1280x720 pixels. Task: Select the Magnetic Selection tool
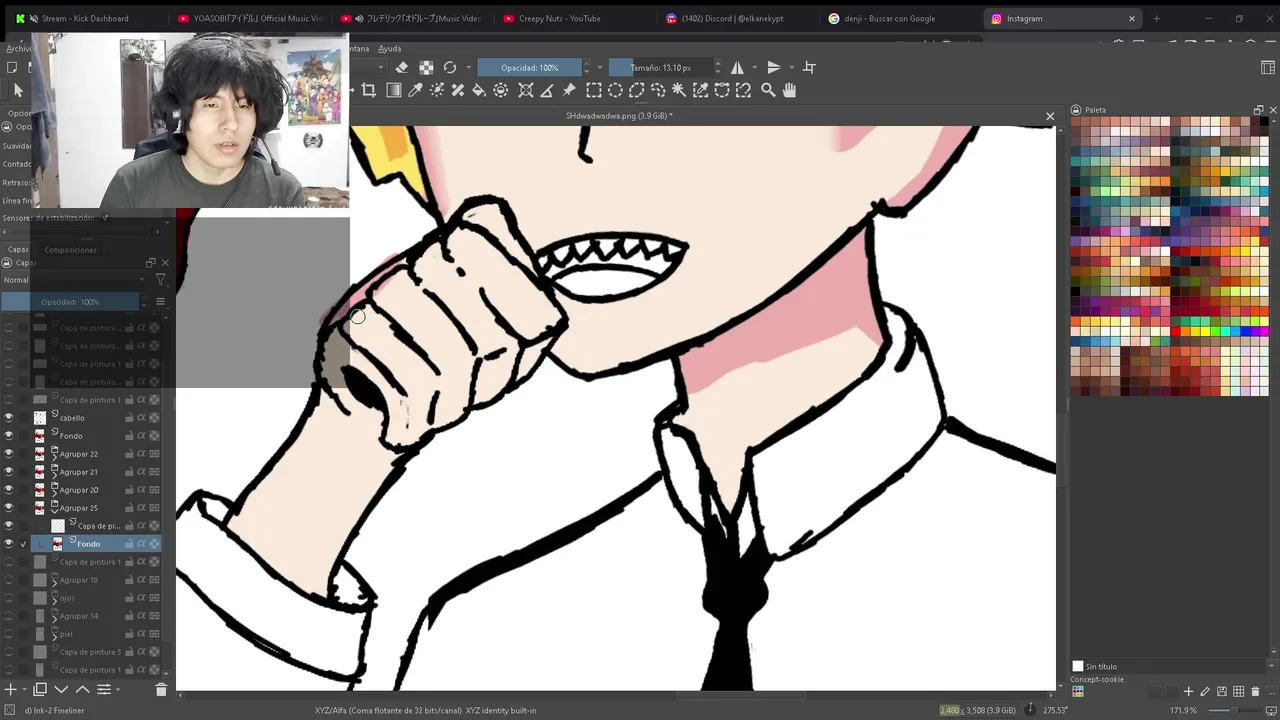tap(744, 90)
